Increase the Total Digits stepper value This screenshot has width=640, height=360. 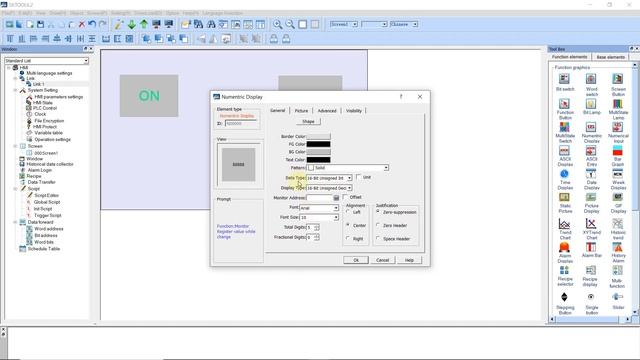(x=317, y=225)
